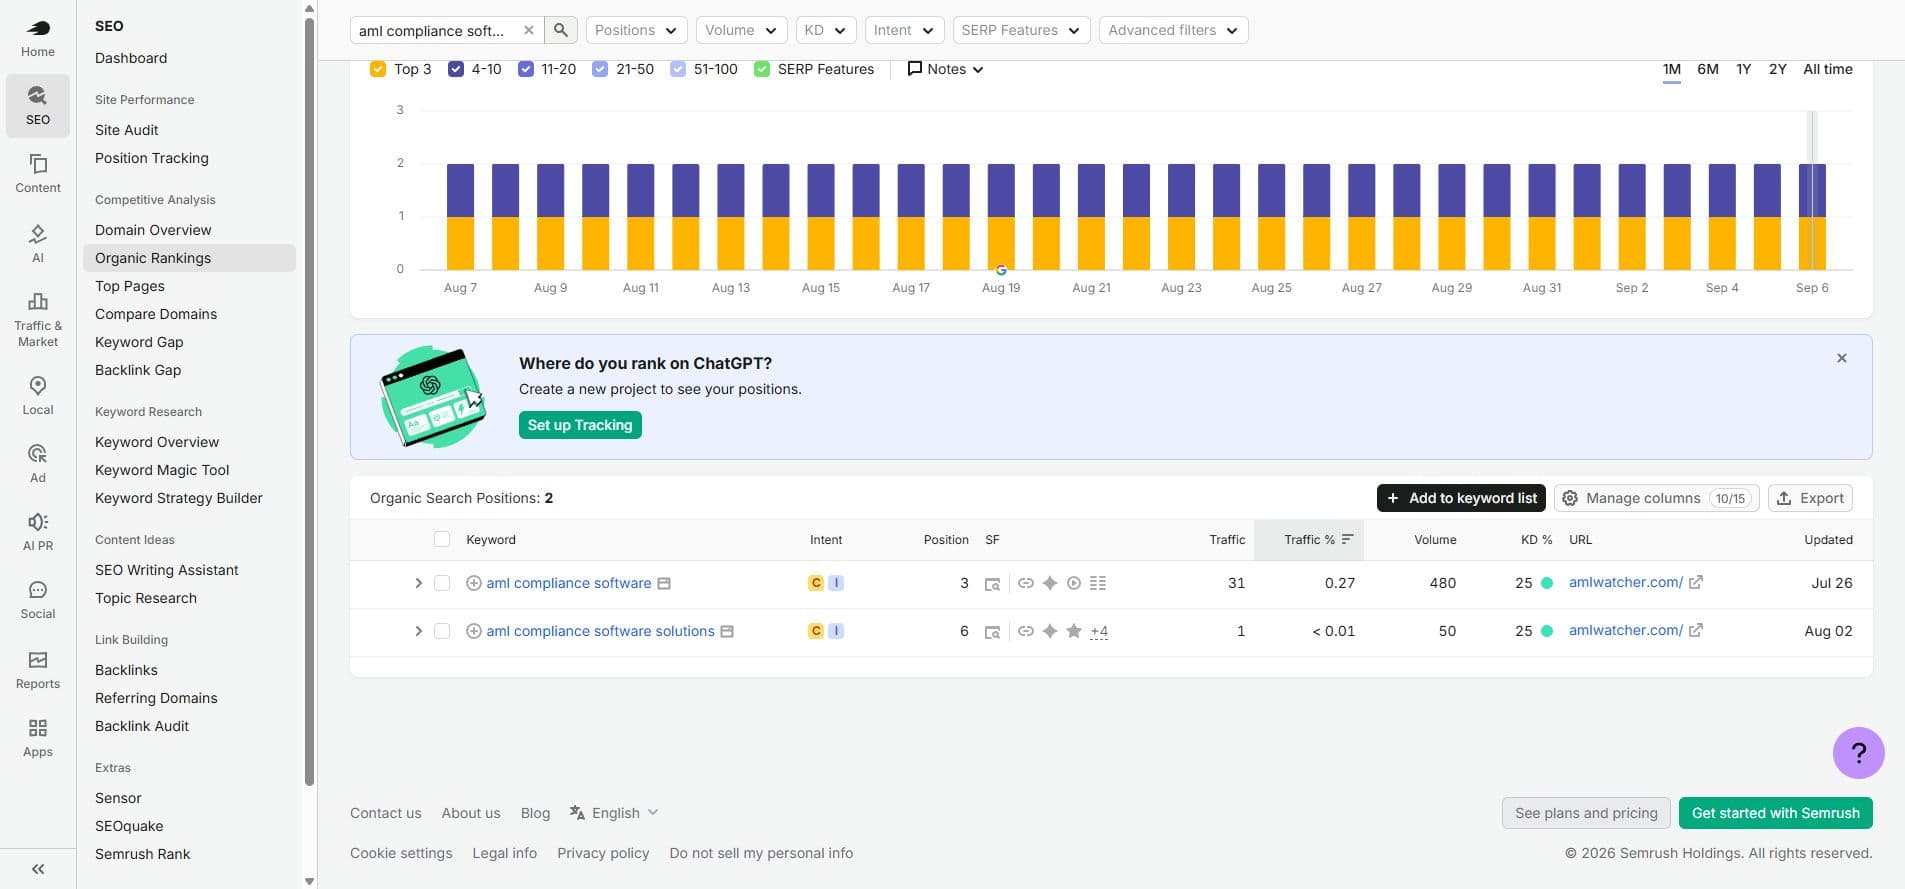Toggle the Top 3 checkbox
This screenshot has width=1905, height=889.
click(x=378, y=69)
